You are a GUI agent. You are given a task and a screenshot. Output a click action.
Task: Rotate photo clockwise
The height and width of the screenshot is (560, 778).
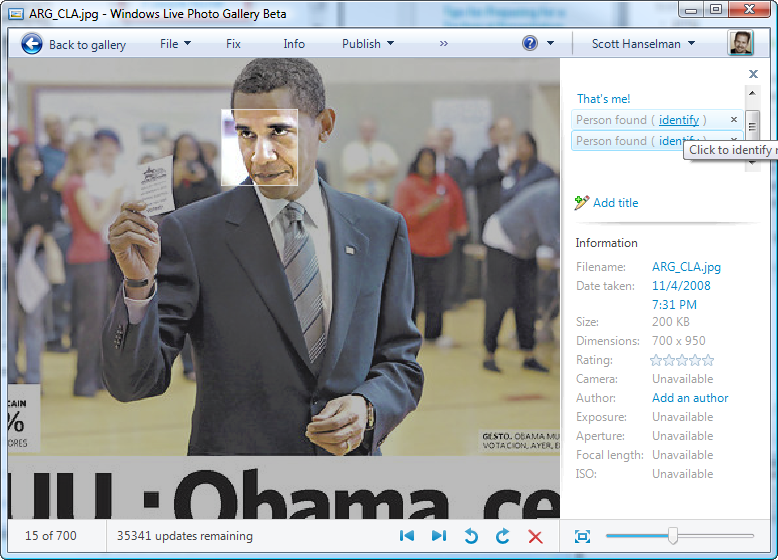(x=502, y=536)
